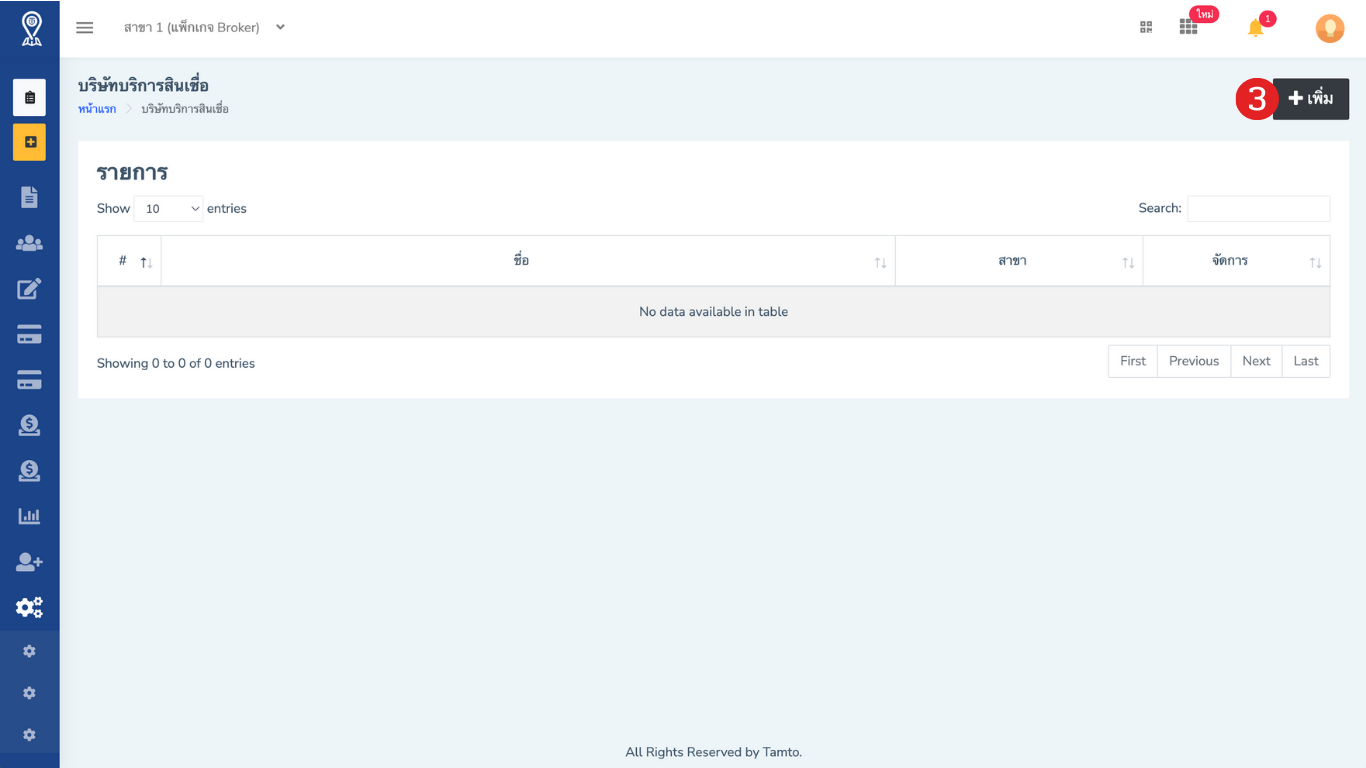Image resolution: width=1366 pixels, height=768 pixels.
Task: Toggle the hamburger sidebar menu
Action: tap(85, 28)
